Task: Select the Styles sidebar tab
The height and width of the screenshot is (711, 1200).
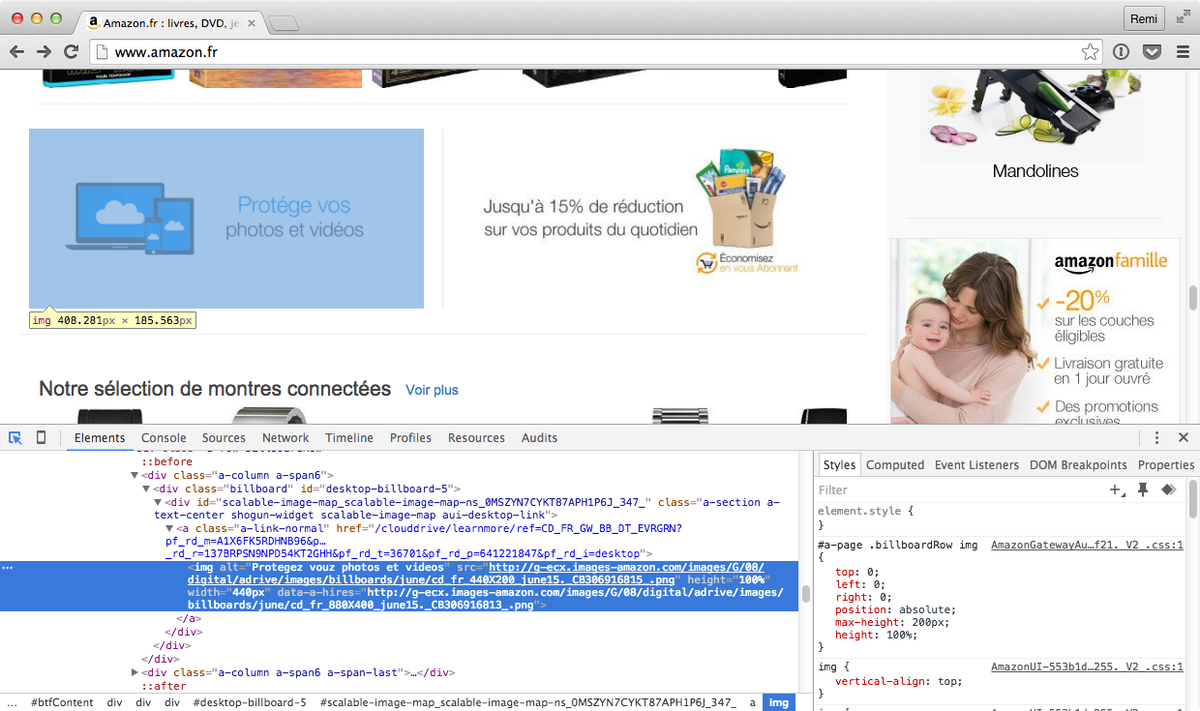Action: [x=839, y=465]
